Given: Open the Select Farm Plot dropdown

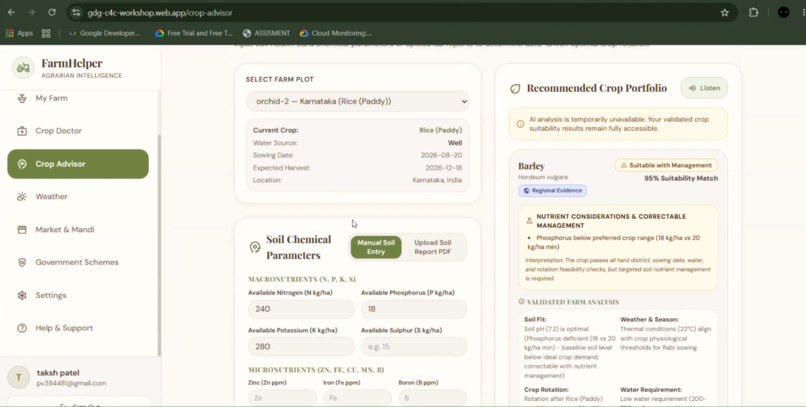Looking at the screenshot, I should coord(357,101).
